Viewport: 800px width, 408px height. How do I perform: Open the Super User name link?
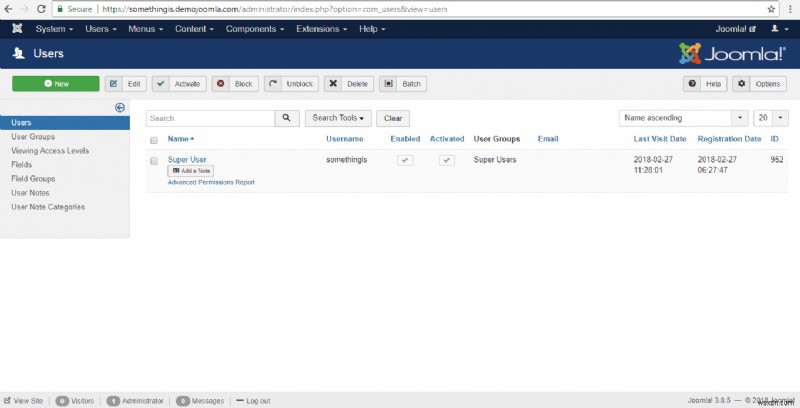coord(187,160)
